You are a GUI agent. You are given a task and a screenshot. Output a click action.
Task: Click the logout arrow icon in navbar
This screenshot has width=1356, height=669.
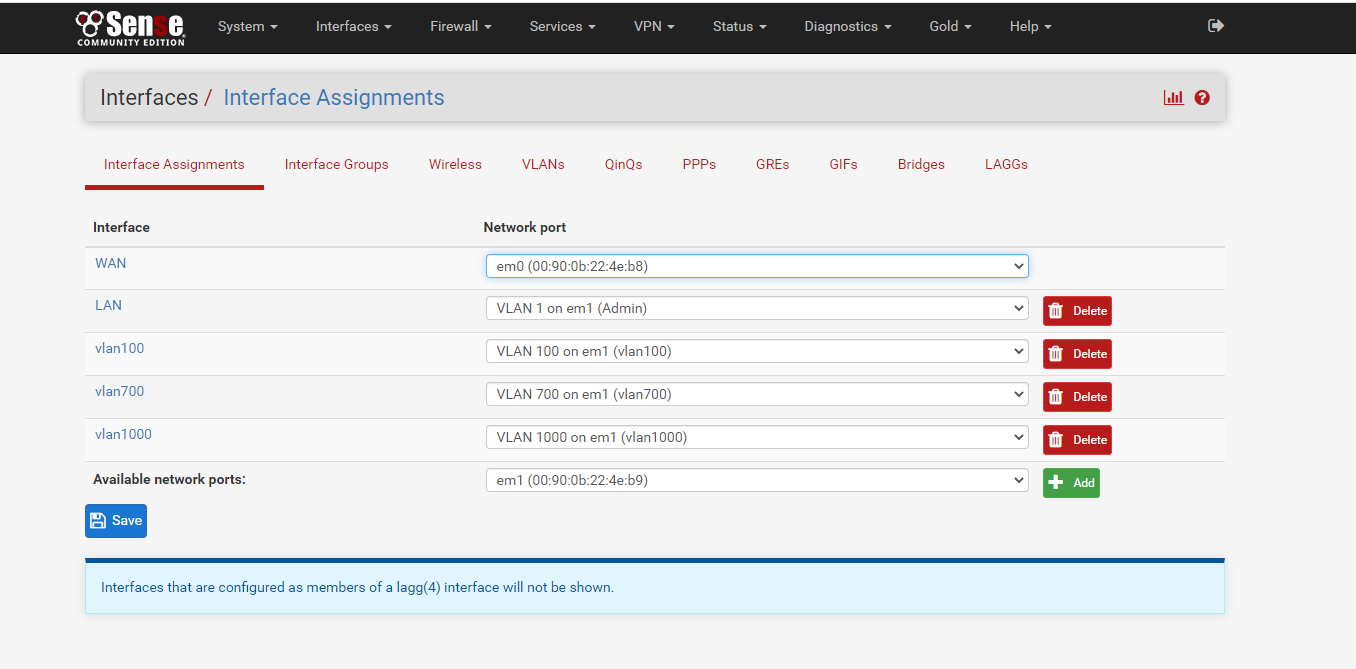(1216, 26)
